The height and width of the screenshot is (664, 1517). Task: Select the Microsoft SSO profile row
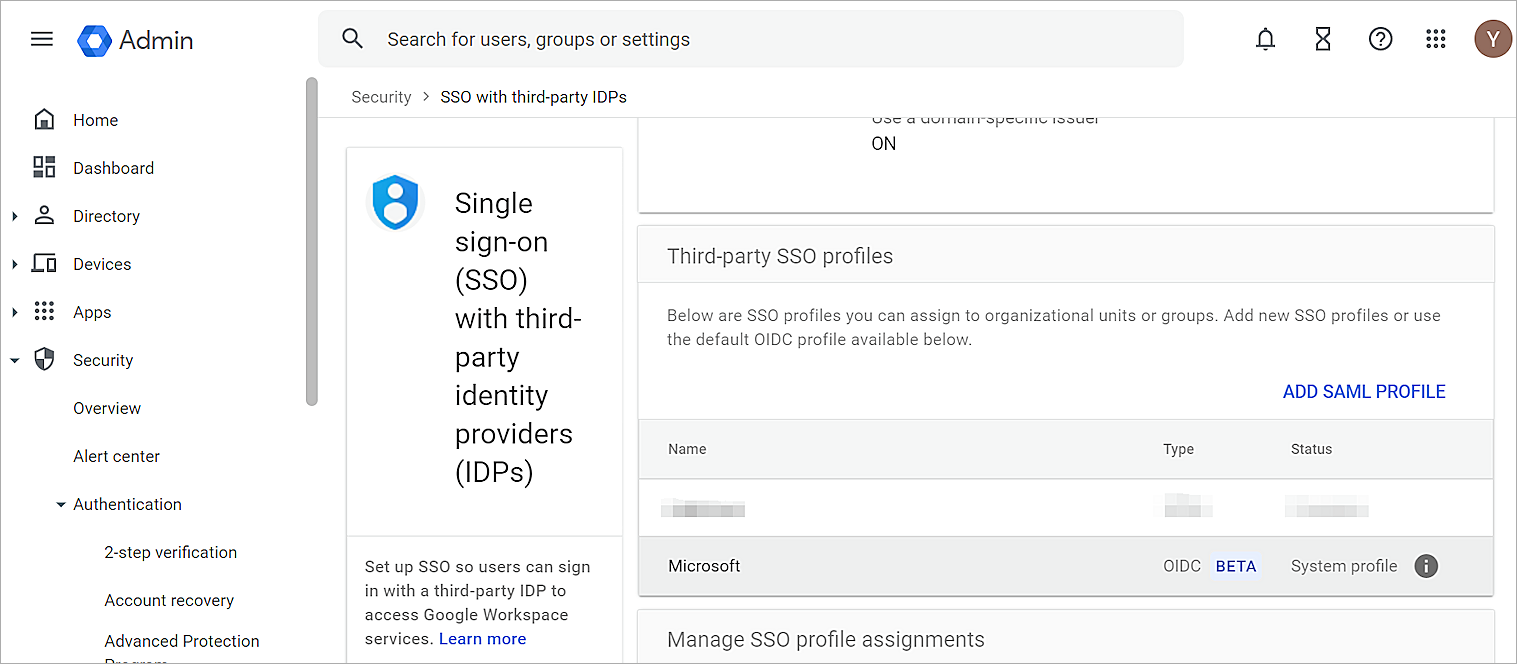coord(704,566)
